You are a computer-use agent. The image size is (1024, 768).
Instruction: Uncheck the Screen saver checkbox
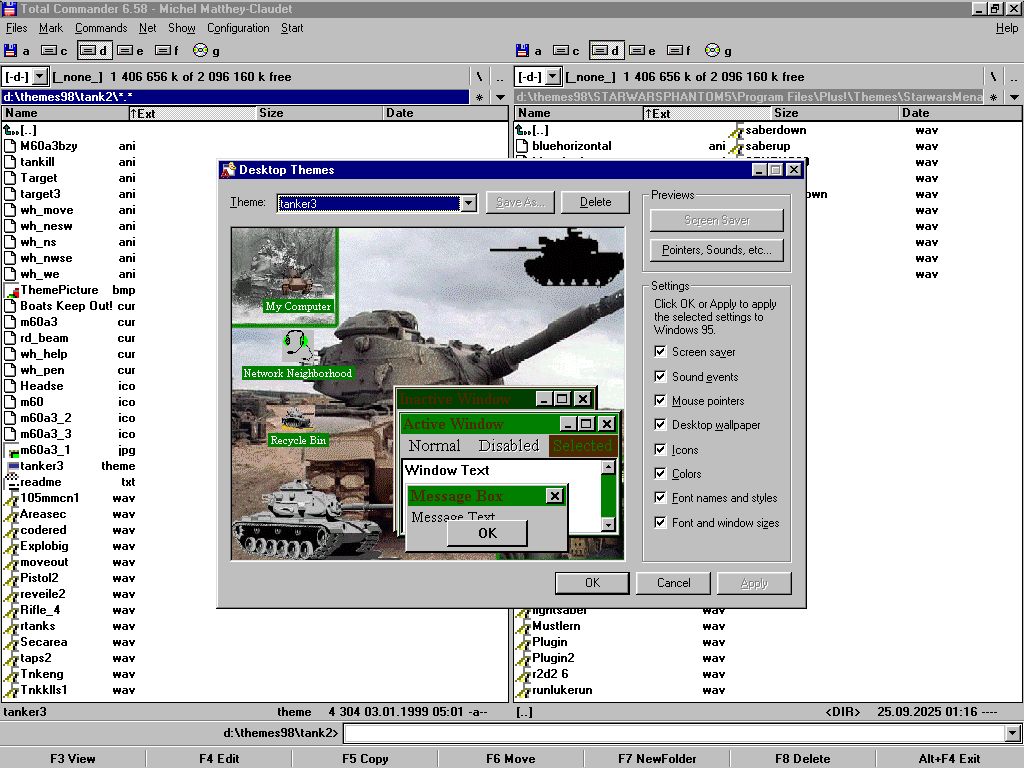tap(660, 352)
